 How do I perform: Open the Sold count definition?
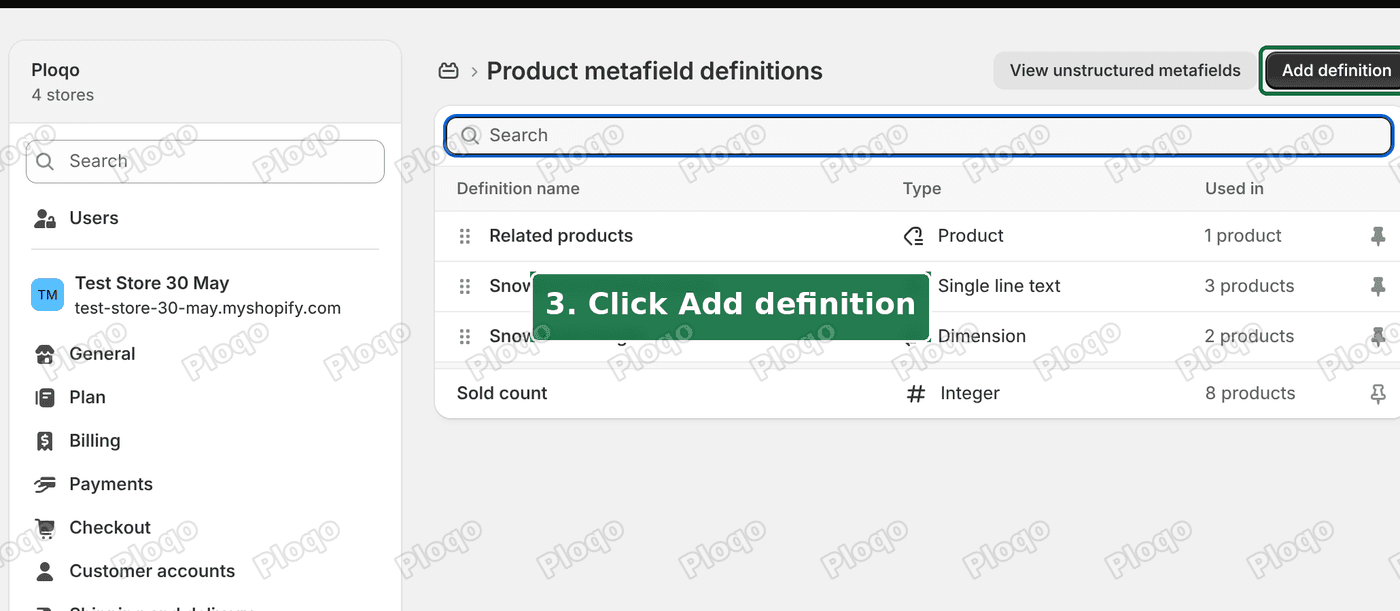coord(502,394)
